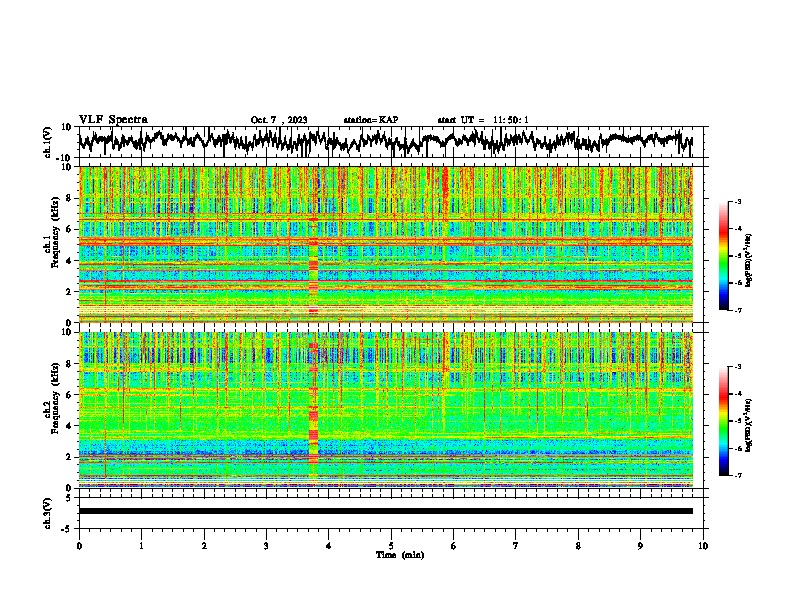Screen dimensions: 792x612
Task: Click the time axis tick label "3"
Action: pos(266,546)
